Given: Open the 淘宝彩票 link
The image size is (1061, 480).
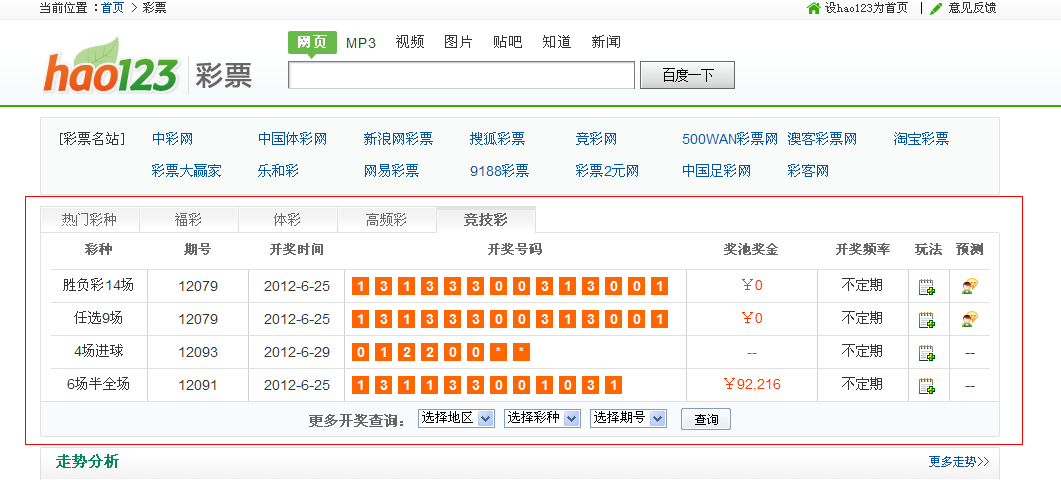Looking at the screenshot, I should pos(921,139).
